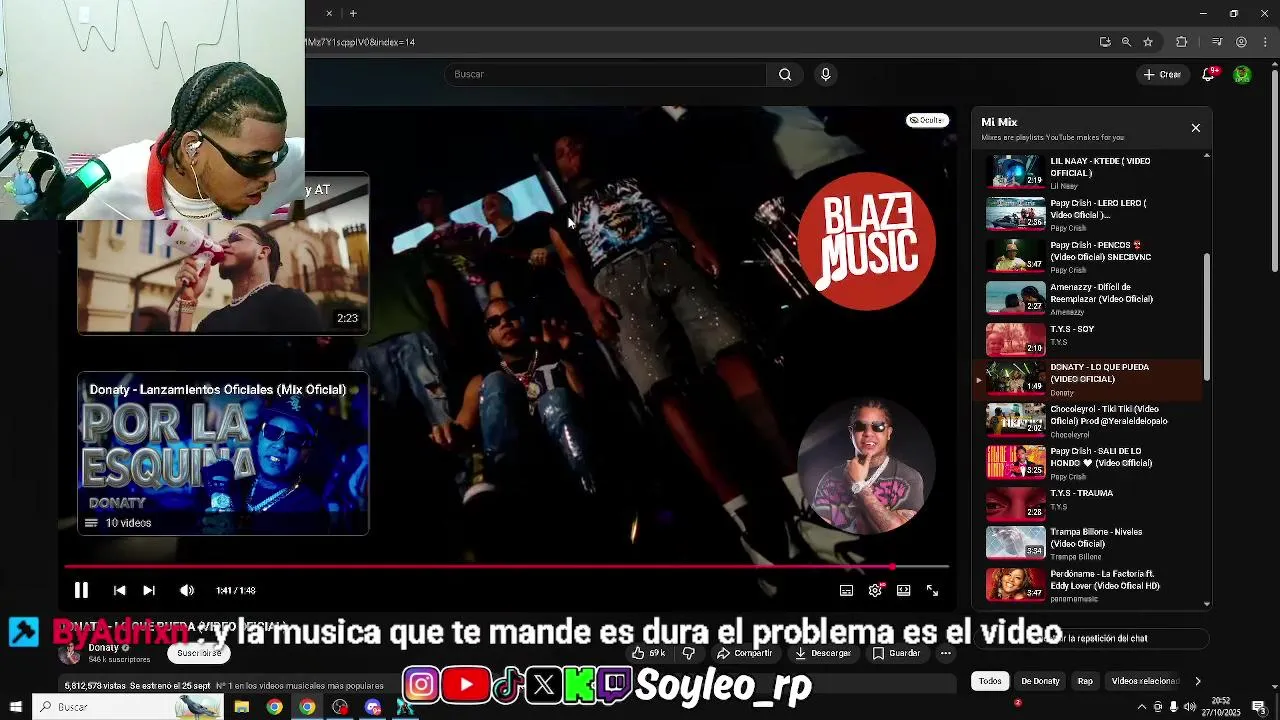Subscribe to the Donaty channel
This screenshot has width=1280, height=720.
pyautogui.click(x=199, y=653)
